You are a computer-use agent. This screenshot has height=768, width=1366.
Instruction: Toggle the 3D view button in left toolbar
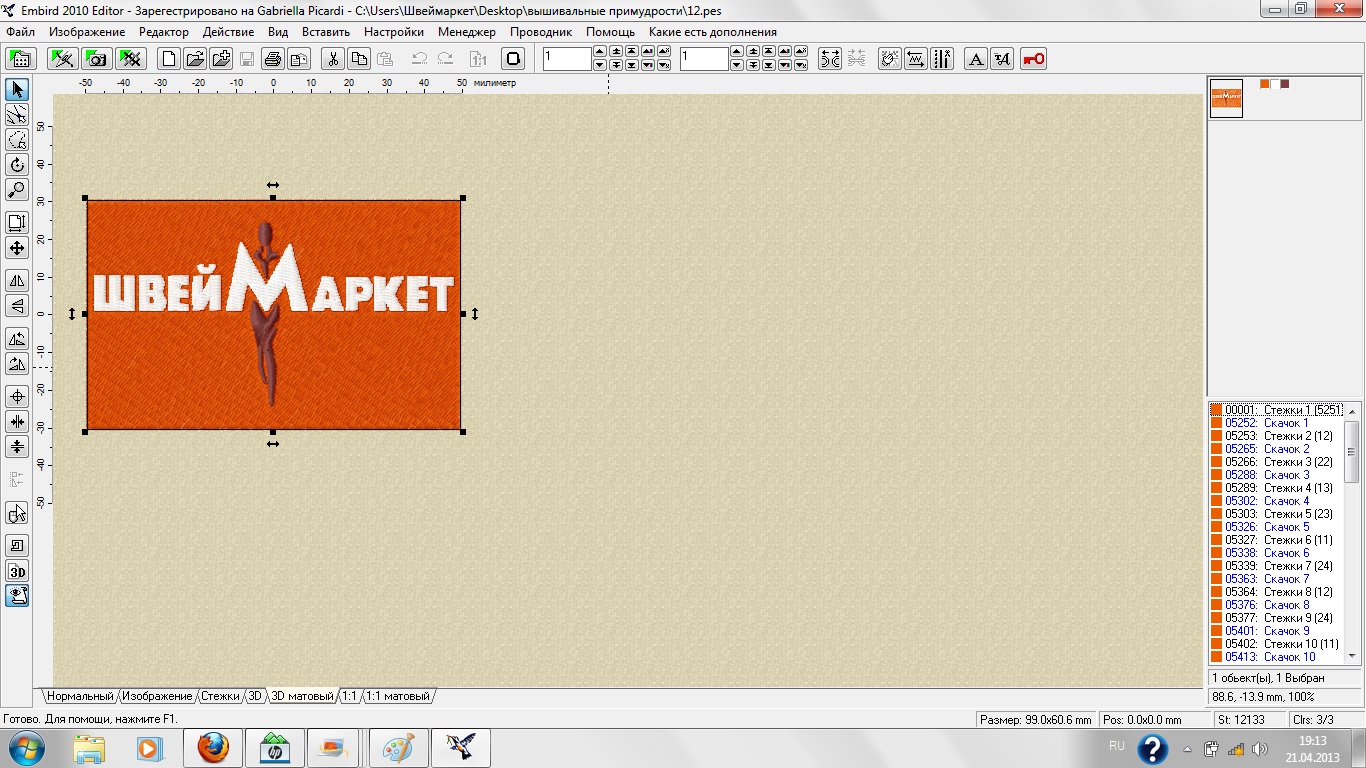point(17,572)
